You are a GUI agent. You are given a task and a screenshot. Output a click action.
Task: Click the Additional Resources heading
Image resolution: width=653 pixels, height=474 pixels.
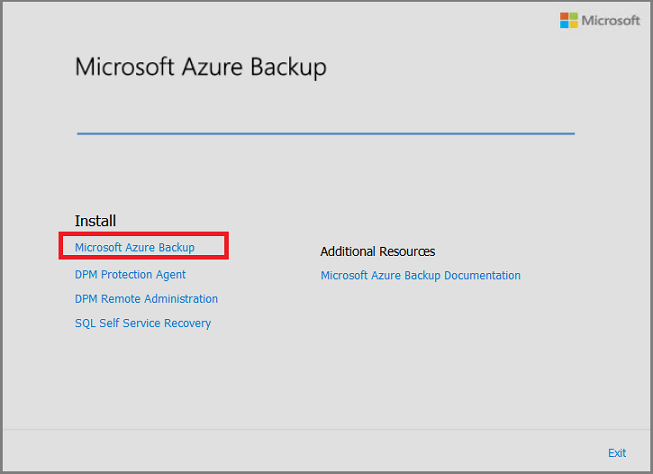click(x=377, y=252)
